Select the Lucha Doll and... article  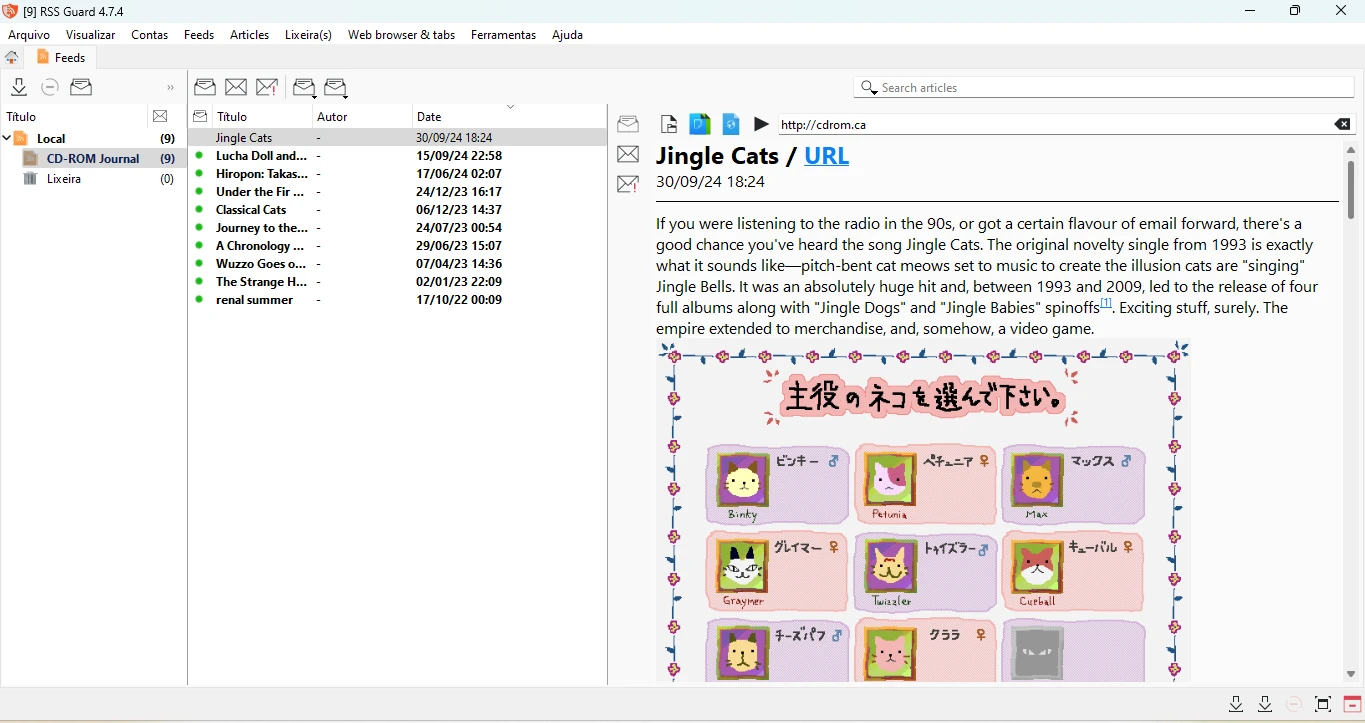pyautogui.click(x=398, y=156)
